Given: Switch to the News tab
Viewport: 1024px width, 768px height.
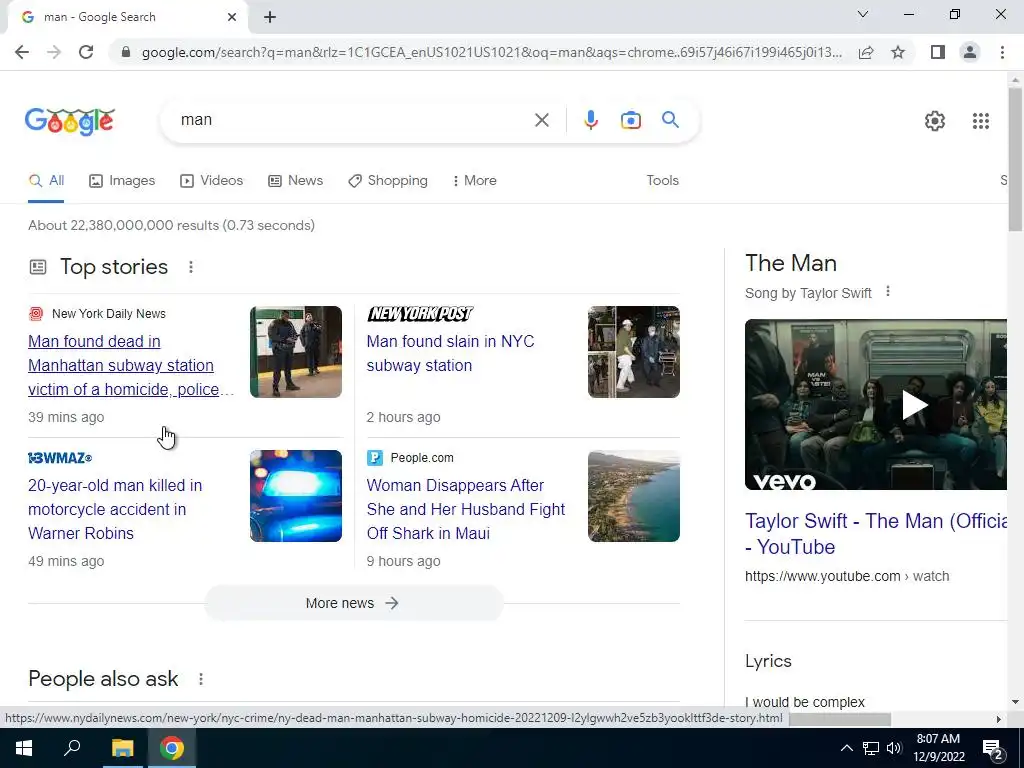Looking at the screenshot, I should (x=296, y=181).
